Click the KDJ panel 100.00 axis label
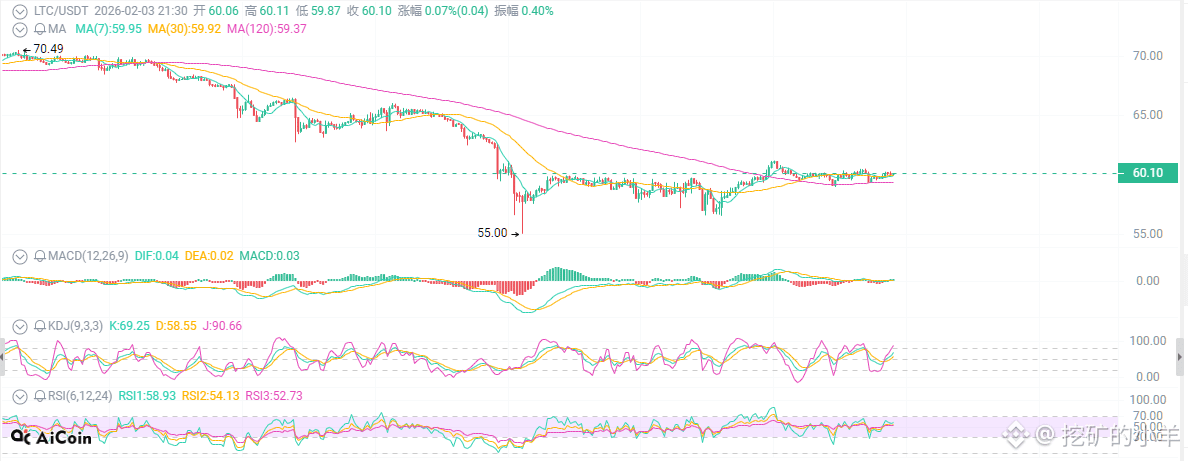 click(x=1147, y=340)
